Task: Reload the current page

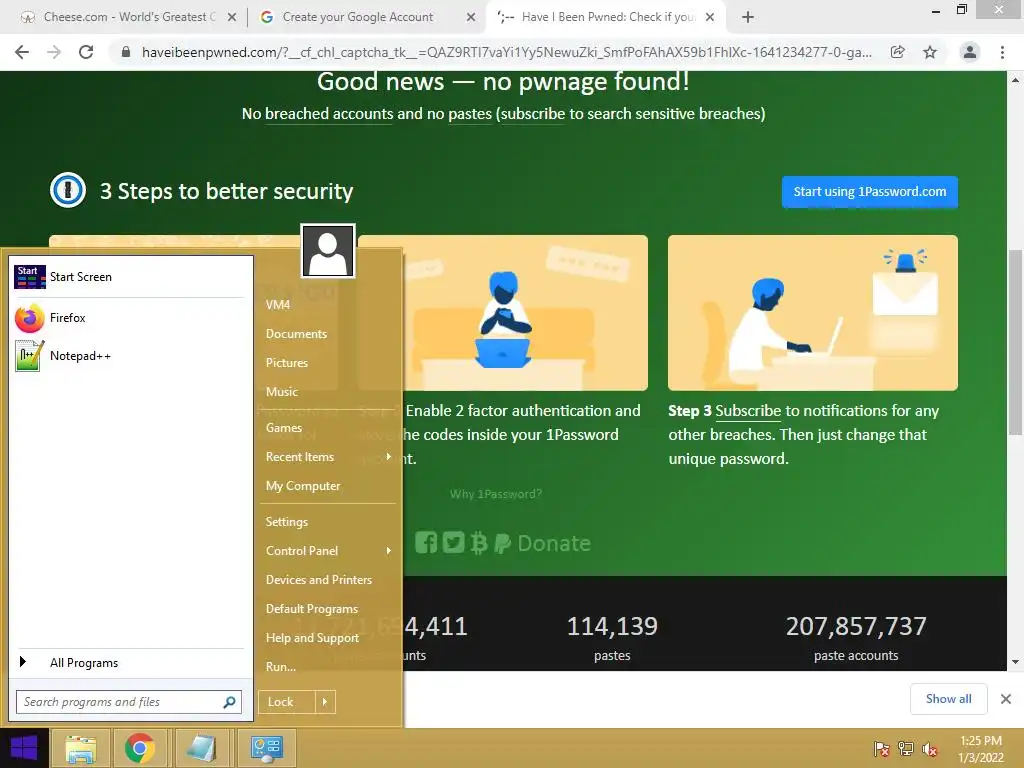Action: pos(86,52)
